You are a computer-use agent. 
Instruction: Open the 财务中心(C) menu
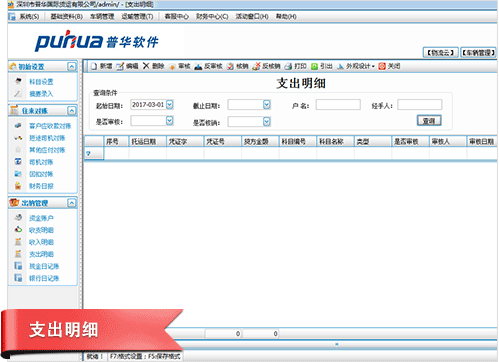coord(212,16)
